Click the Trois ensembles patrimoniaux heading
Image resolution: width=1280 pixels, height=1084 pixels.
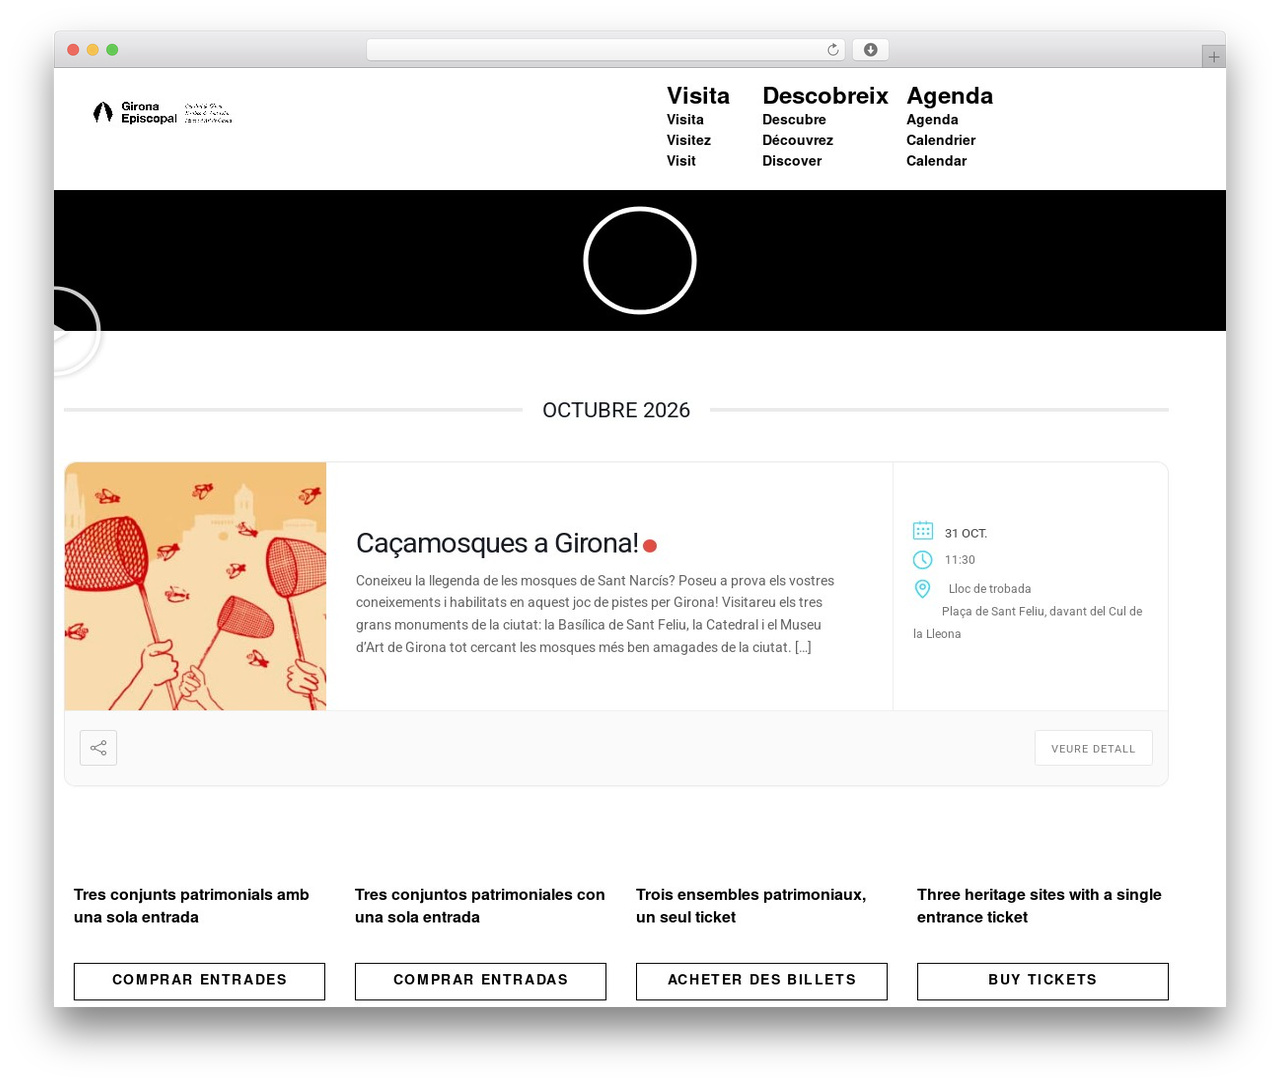click(751, 906)
